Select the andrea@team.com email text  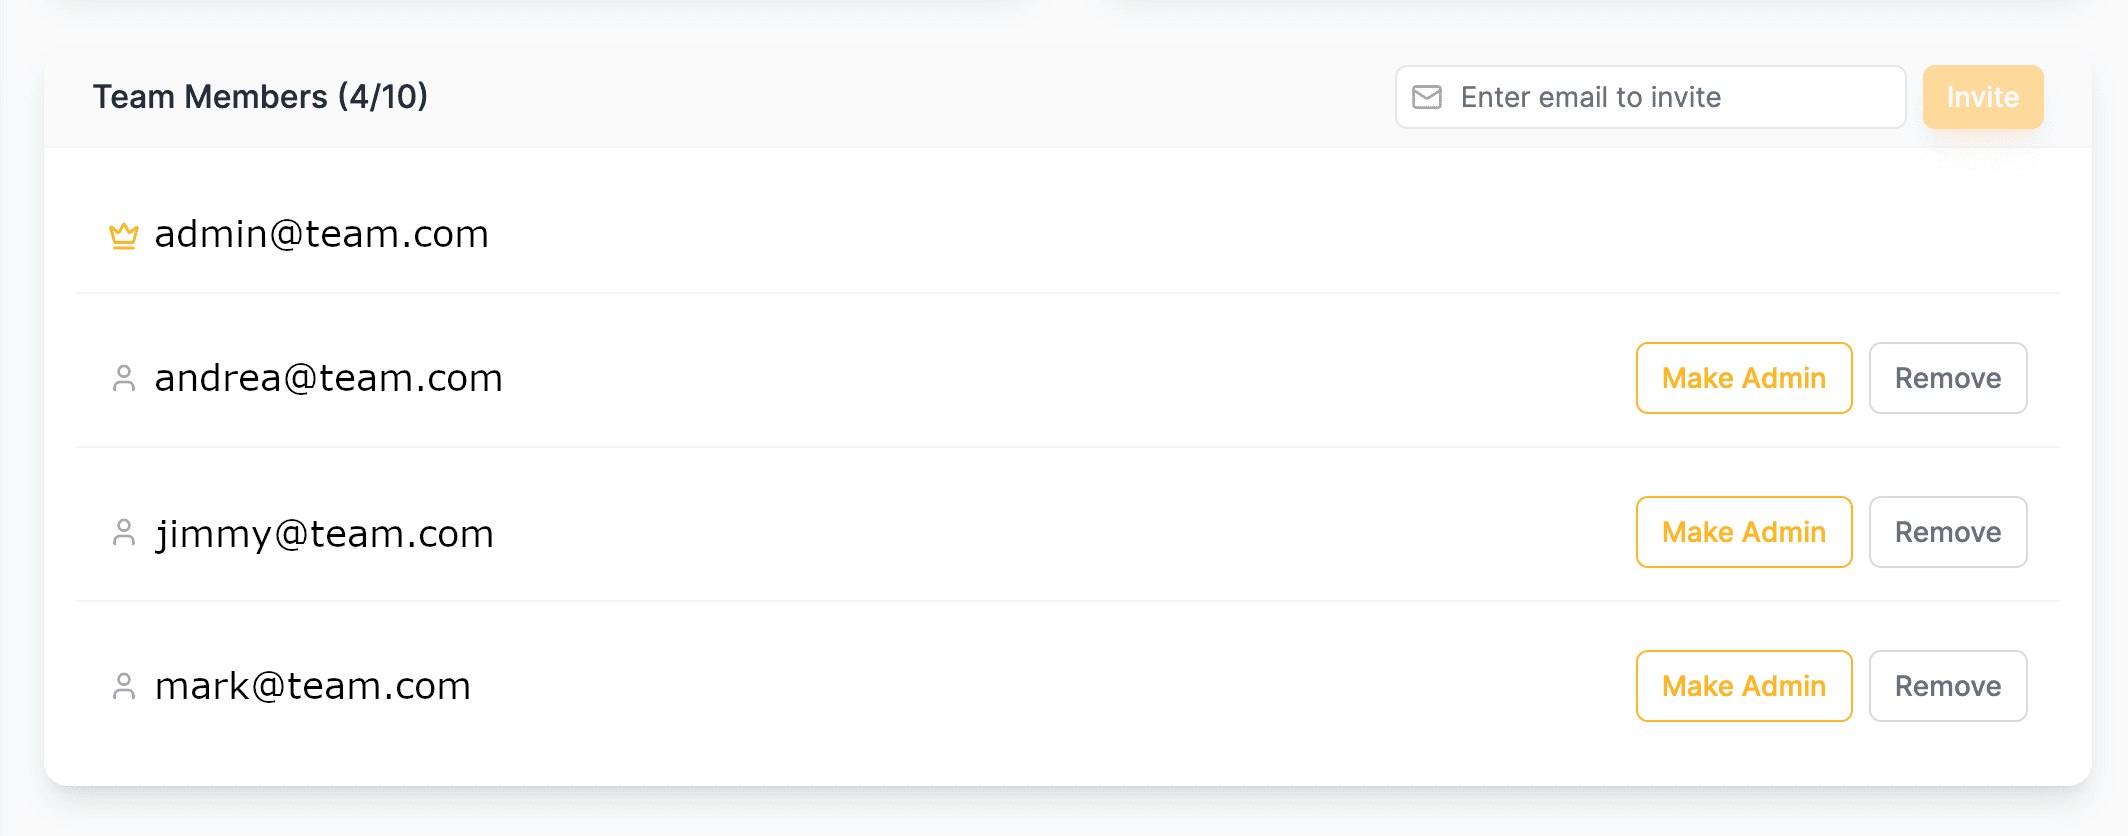coord(328,379)
